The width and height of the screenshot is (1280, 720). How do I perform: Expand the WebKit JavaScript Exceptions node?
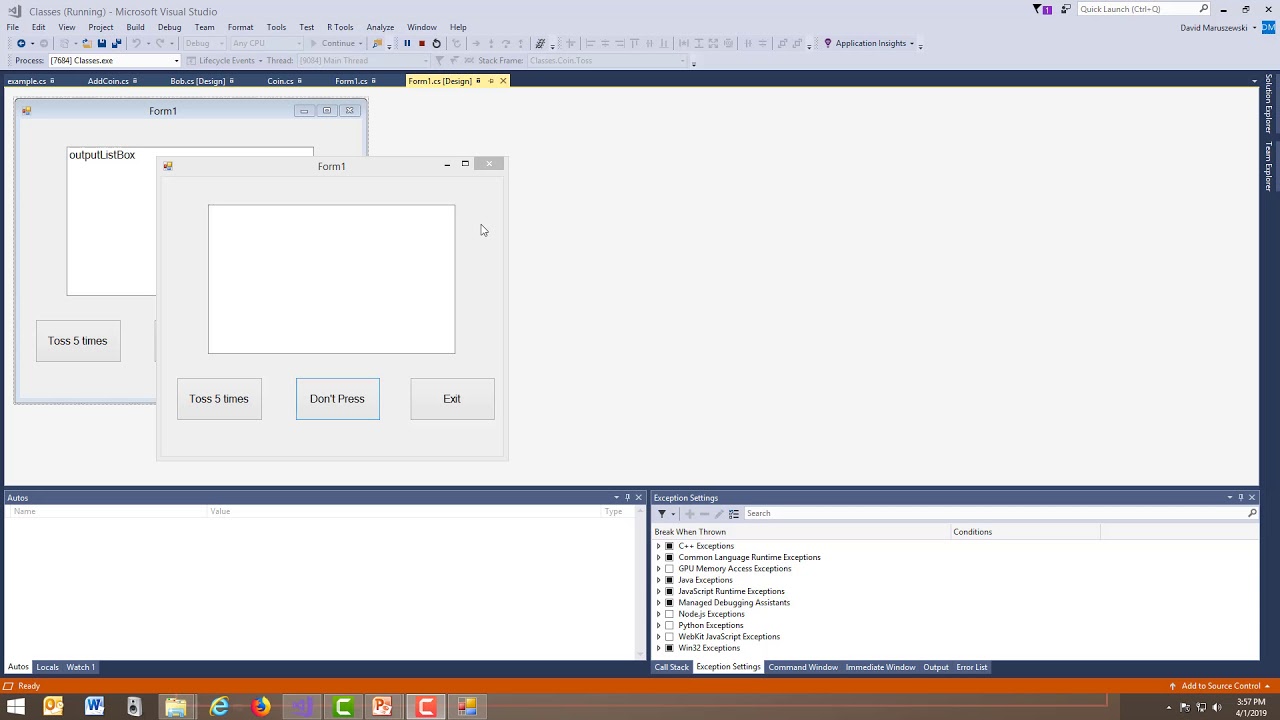point(658,637)
